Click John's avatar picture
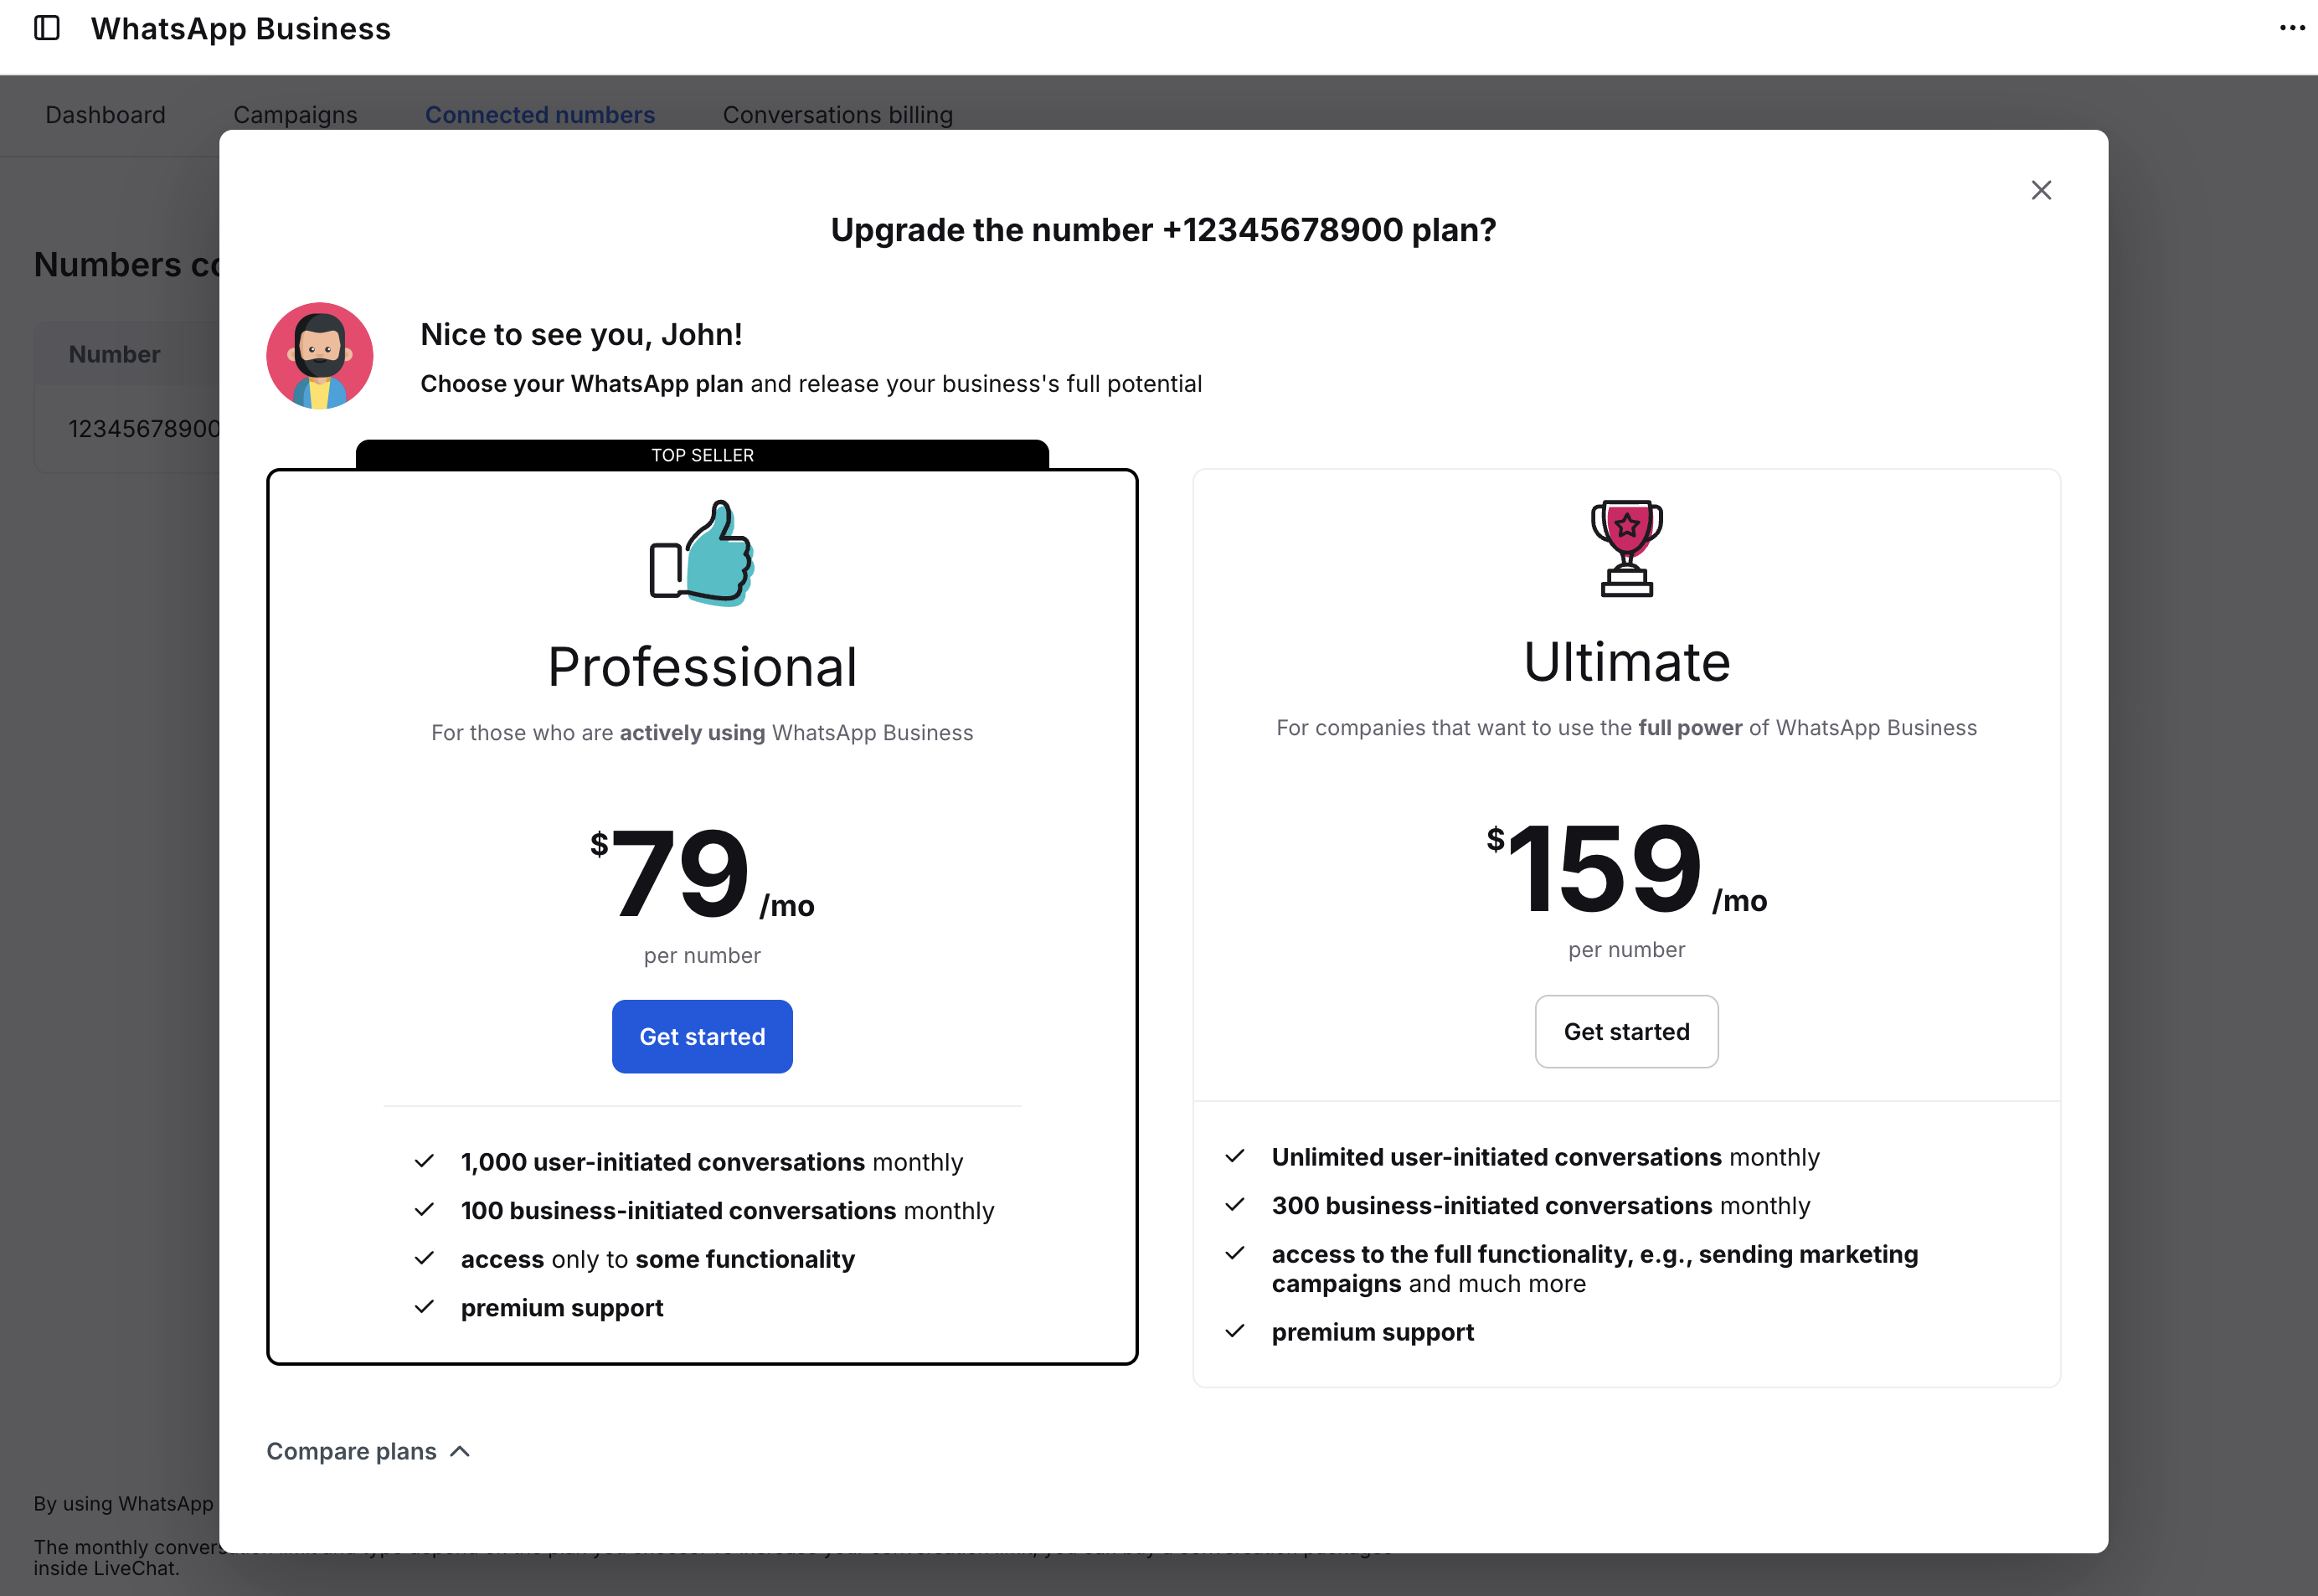 pyautogui.click(x=319, y=356)
